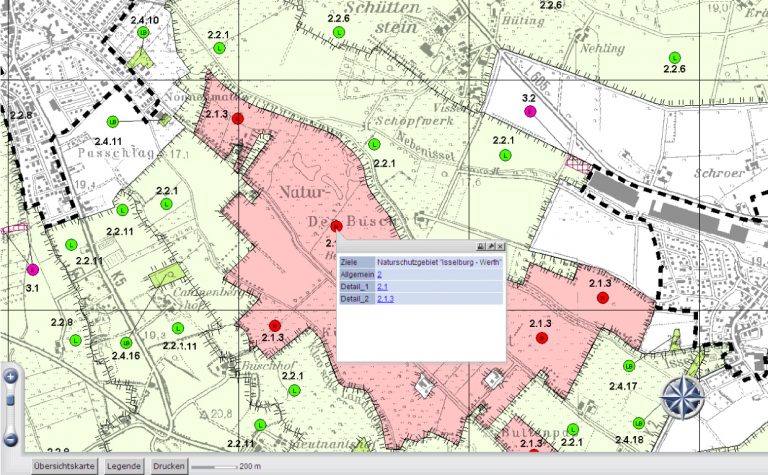Select the green LB marker labeled 2.4.16
Viewport: 768px width, 475px height.
tap(126, 342)
